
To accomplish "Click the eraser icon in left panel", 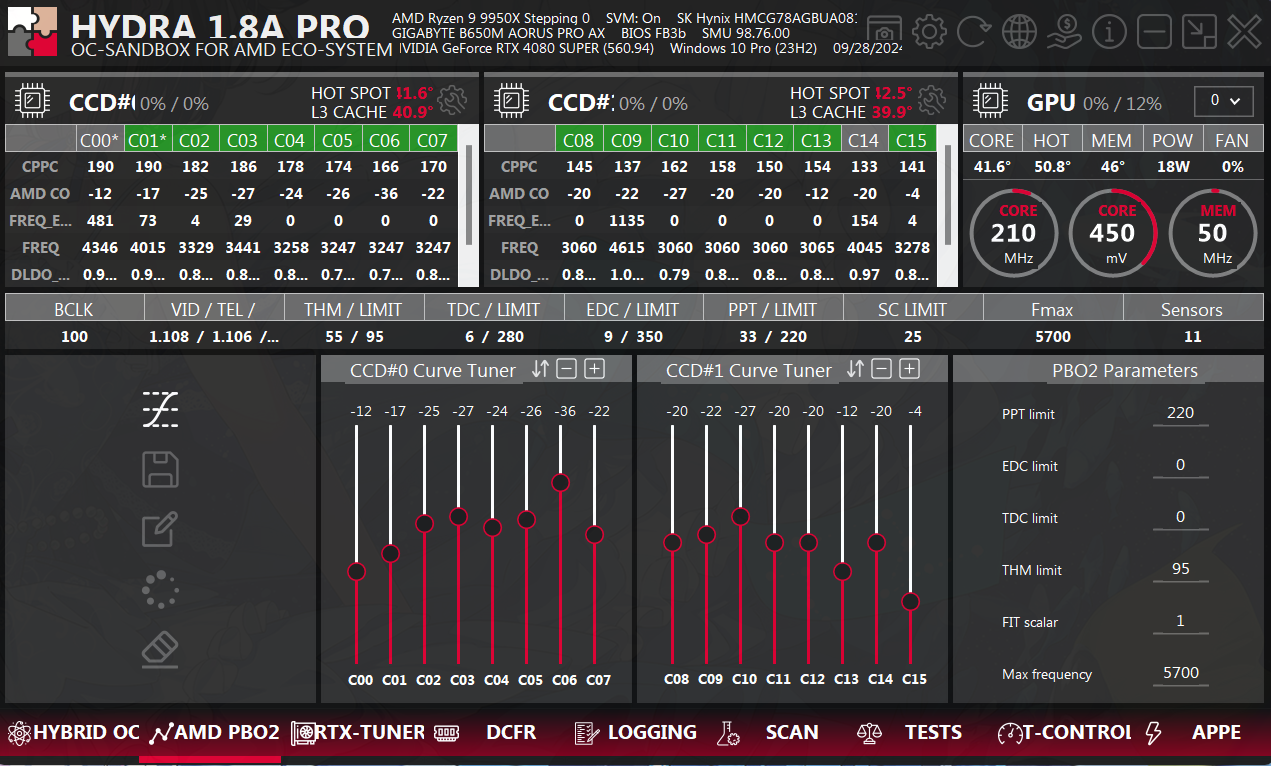I will click(160, 649).
